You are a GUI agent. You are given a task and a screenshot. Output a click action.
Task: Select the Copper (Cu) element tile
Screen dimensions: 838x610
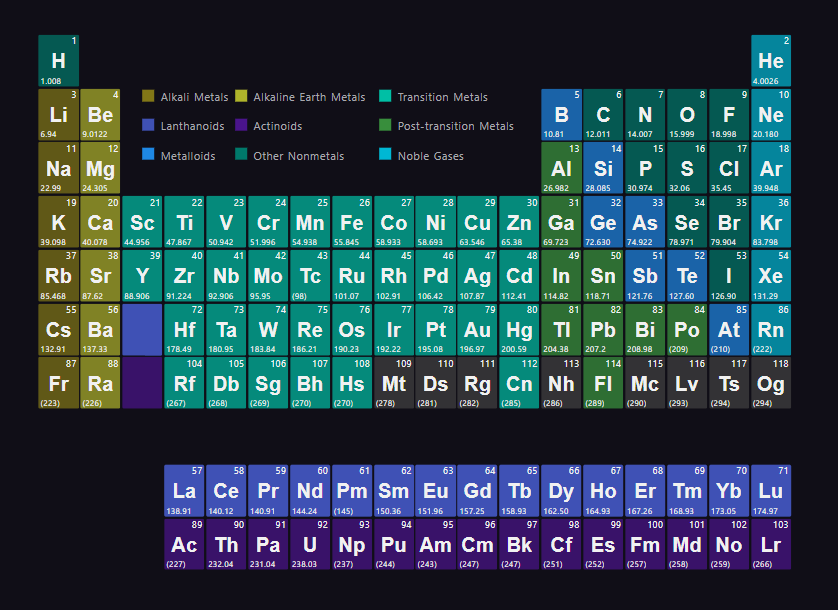point(477,222)
